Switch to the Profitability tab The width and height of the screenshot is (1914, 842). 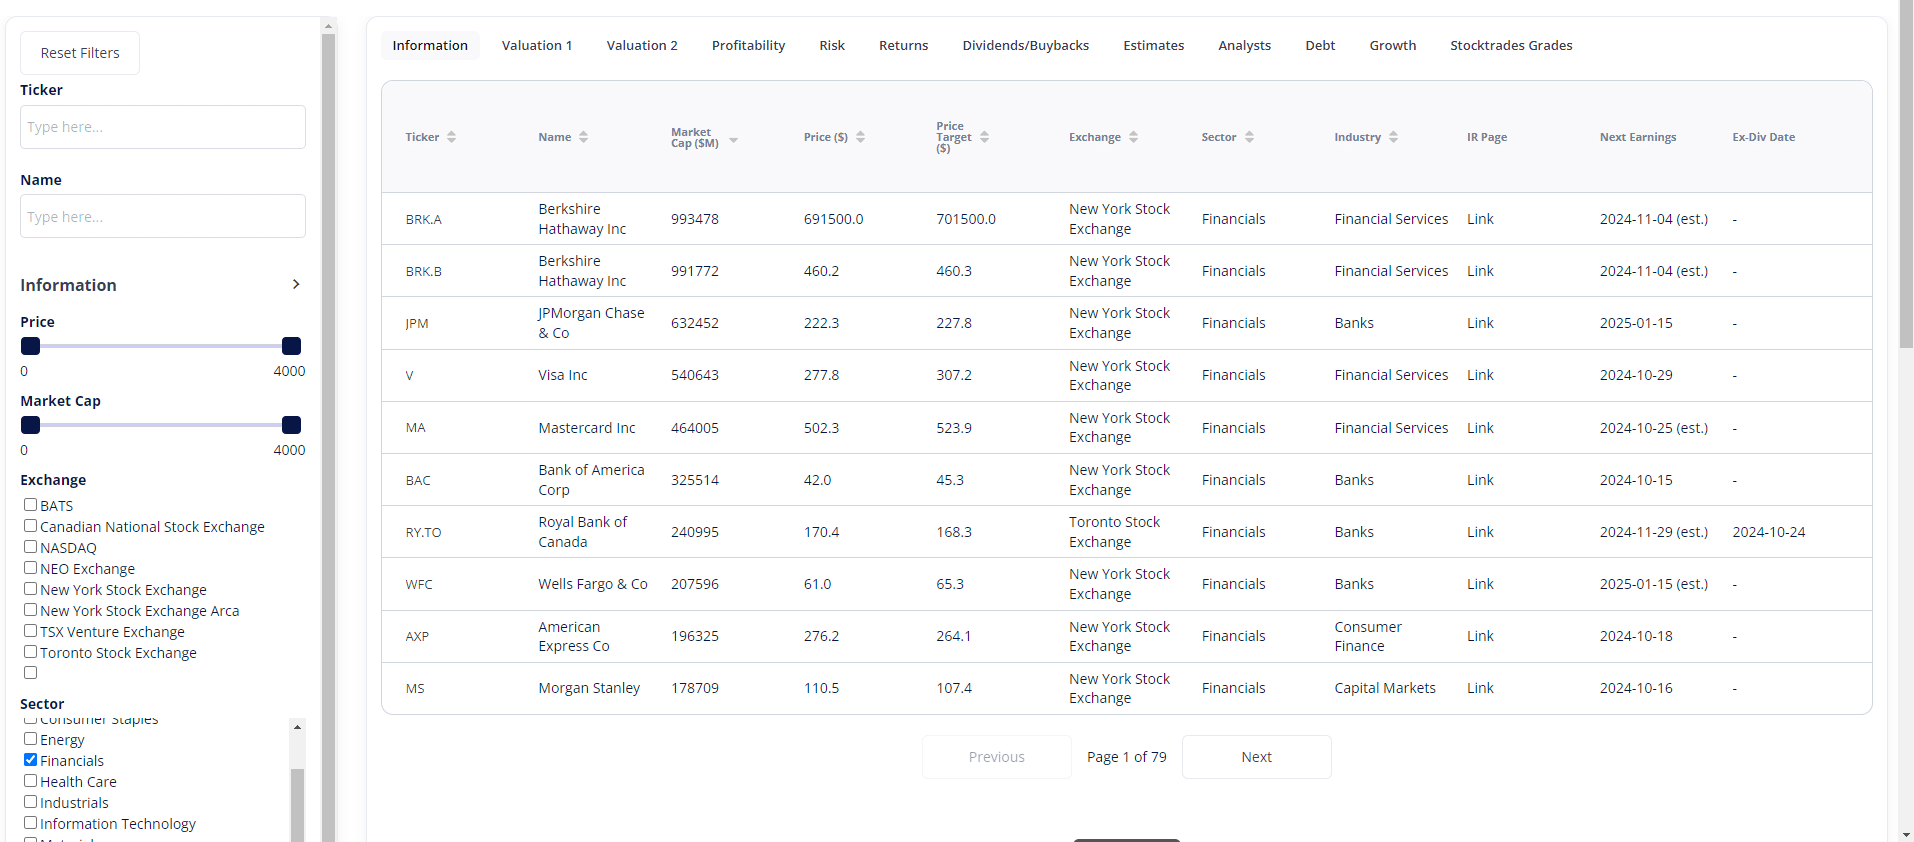click(748, 46)
